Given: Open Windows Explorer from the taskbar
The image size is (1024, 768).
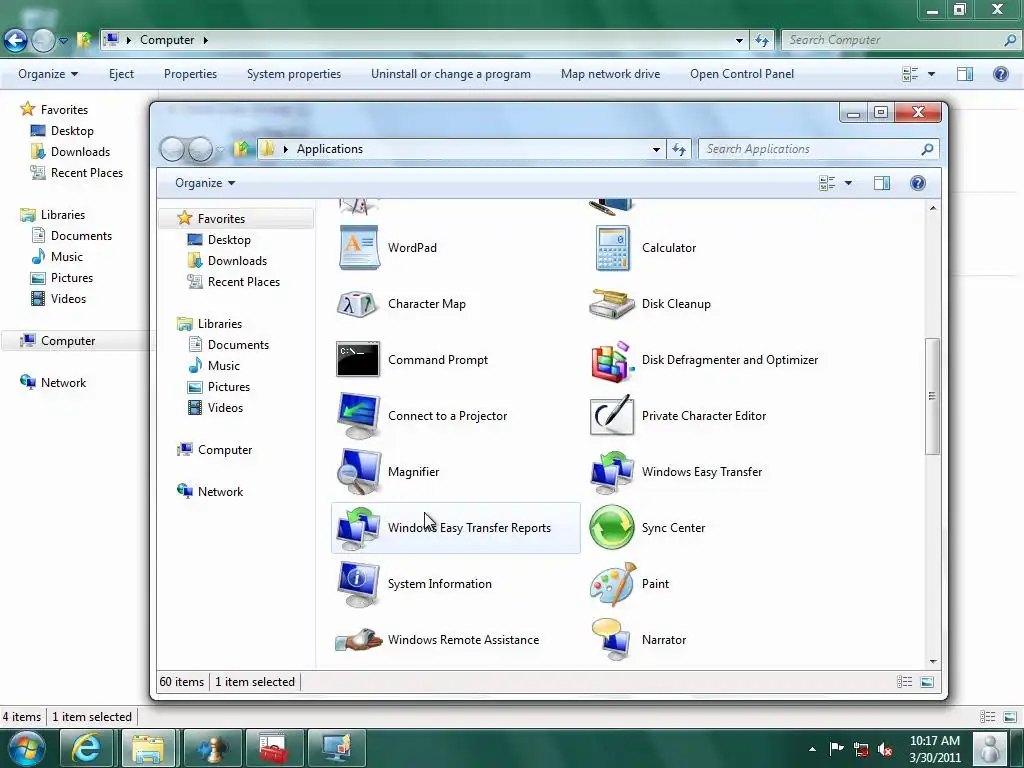Looking at the screenshot, I should pos(148,748).
